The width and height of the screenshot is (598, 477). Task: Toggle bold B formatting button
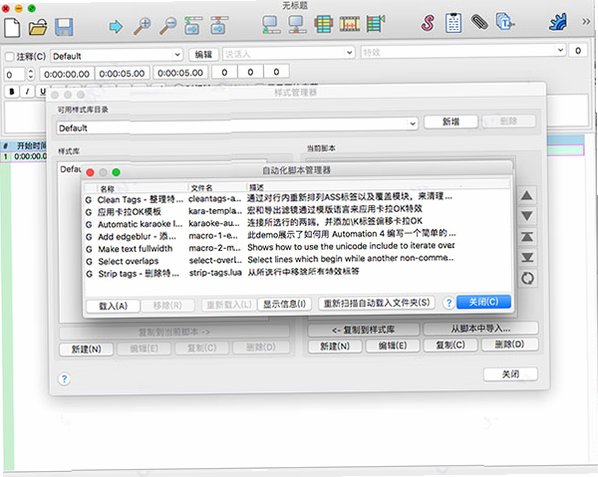click(12, 92)
